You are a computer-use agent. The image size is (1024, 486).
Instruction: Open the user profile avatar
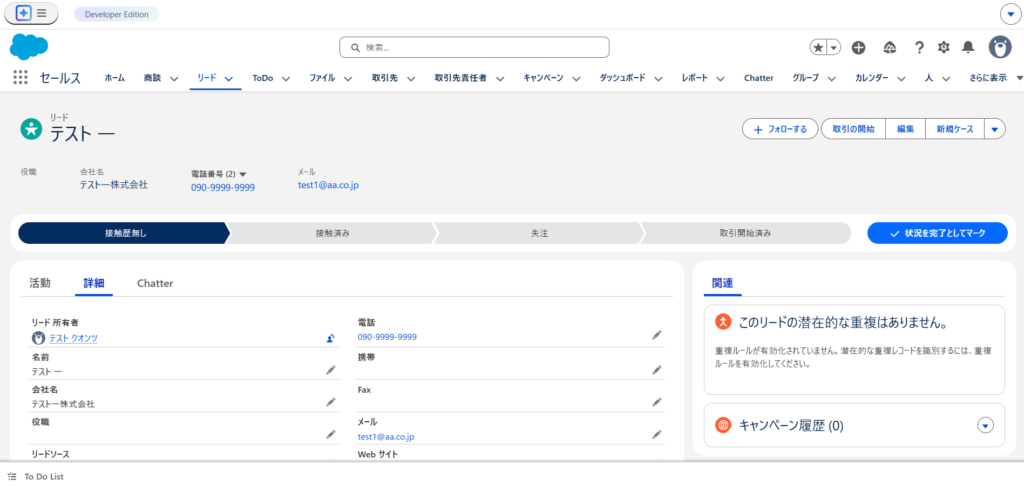999,47
